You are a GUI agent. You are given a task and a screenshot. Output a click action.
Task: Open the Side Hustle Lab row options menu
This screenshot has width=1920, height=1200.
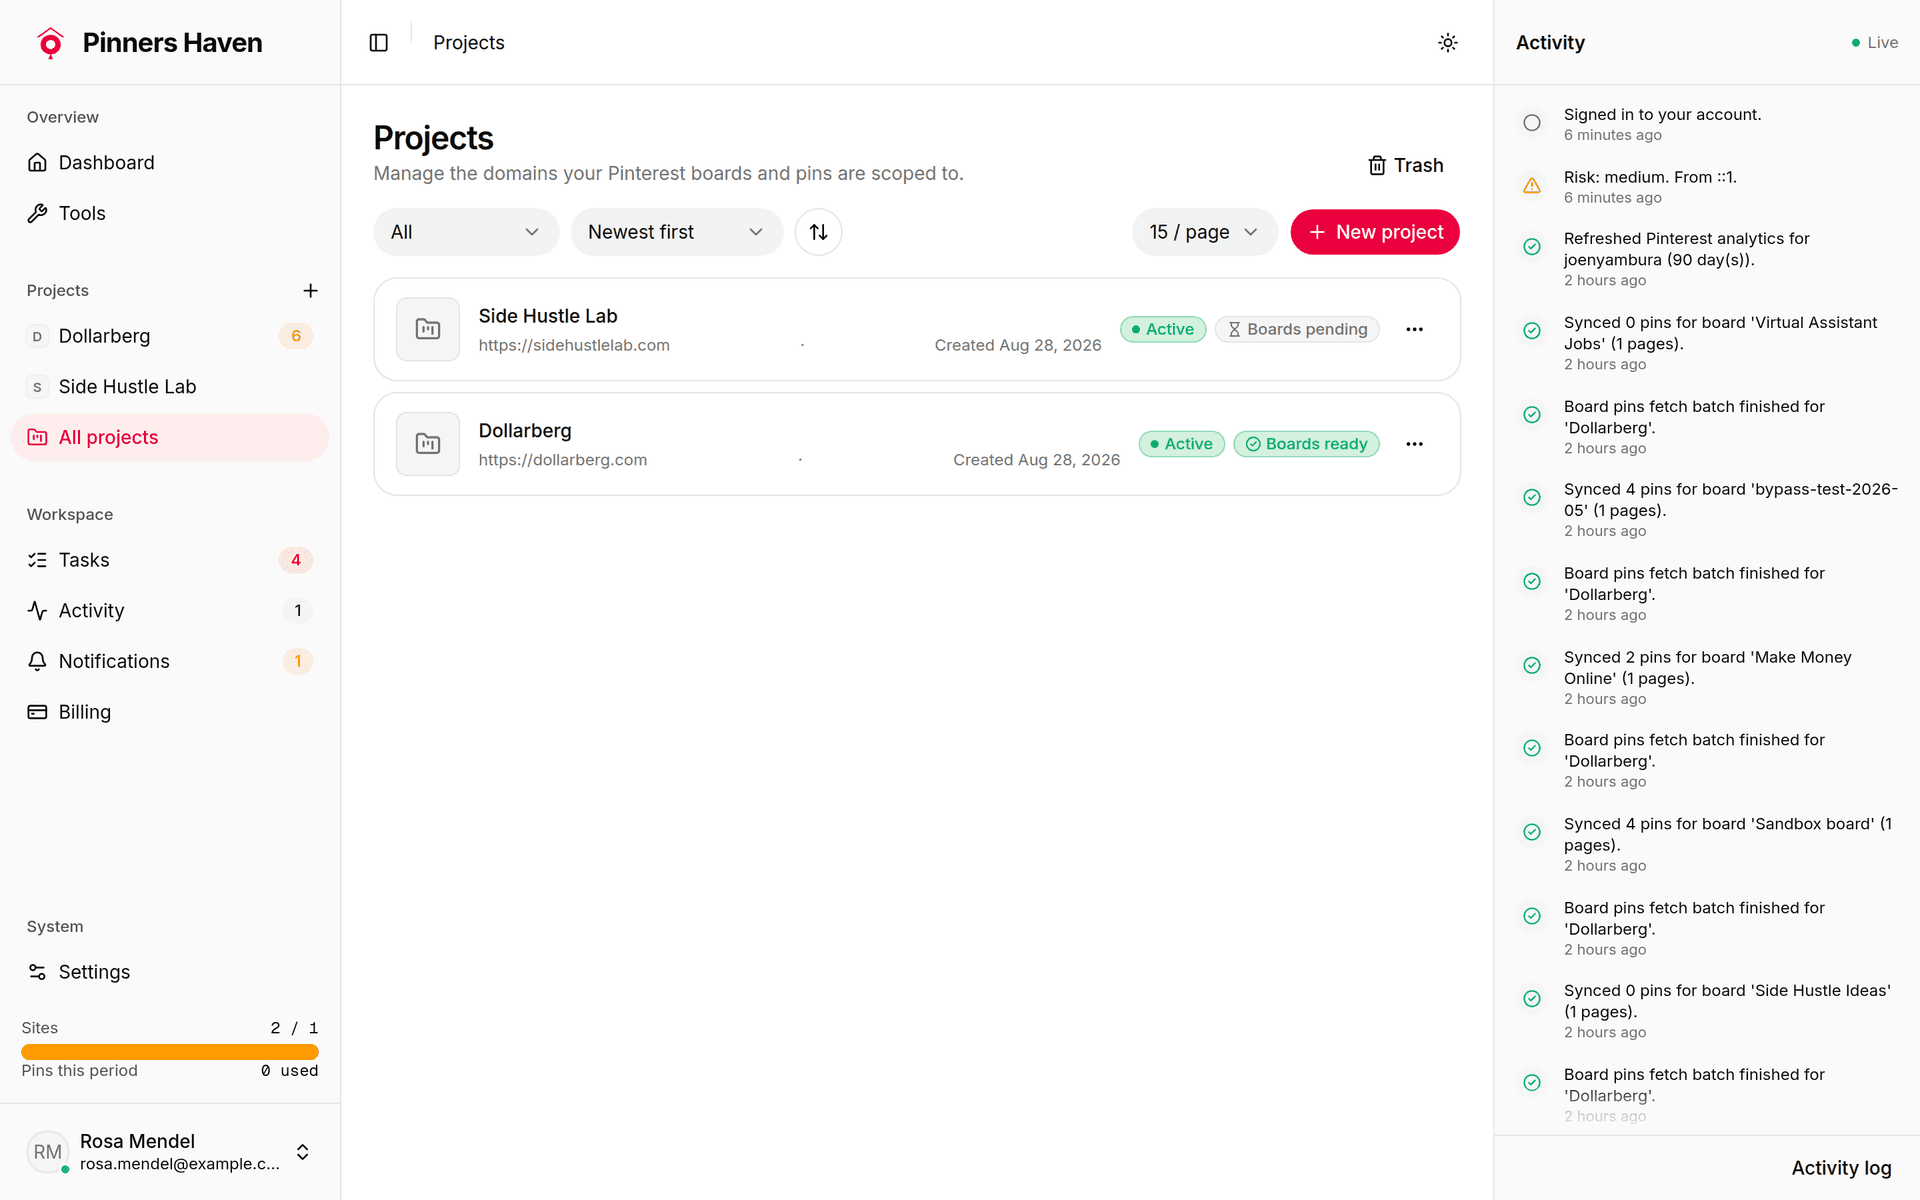1414,329
